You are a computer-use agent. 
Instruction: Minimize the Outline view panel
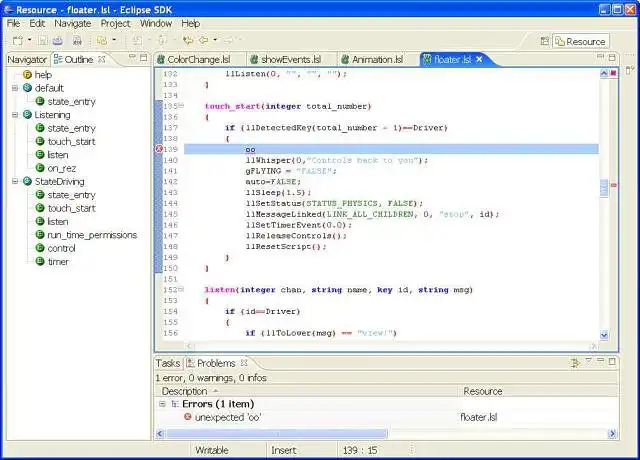pos(132,58)
